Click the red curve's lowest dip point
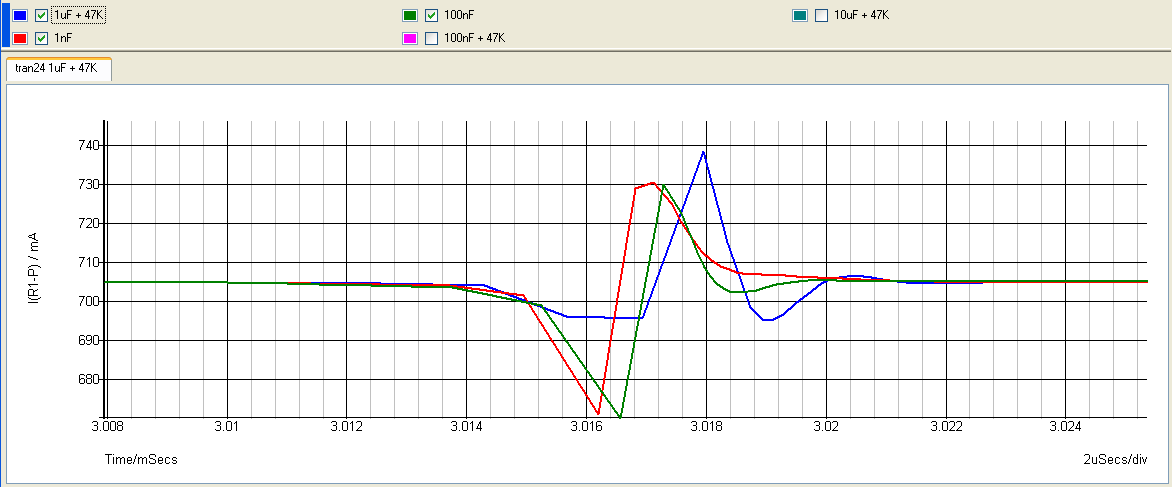The height and width of the screenshot is (487, 1172). tap(598, 413)
